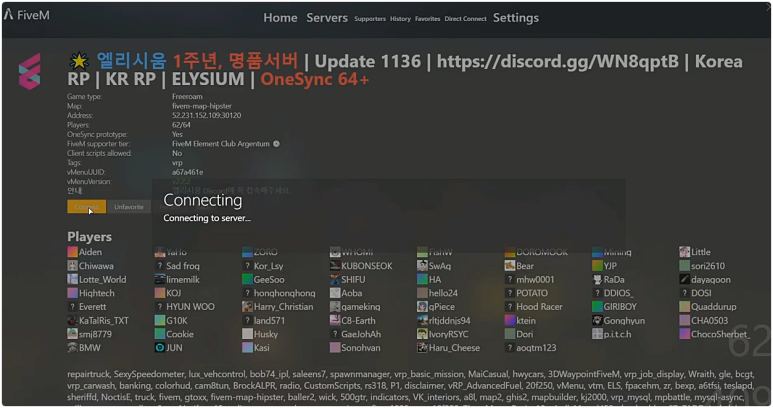This screenshot has width=773, height=408.
Task: Click p.i.t.c.h's player avatar
Action: [x=597, y=334]
